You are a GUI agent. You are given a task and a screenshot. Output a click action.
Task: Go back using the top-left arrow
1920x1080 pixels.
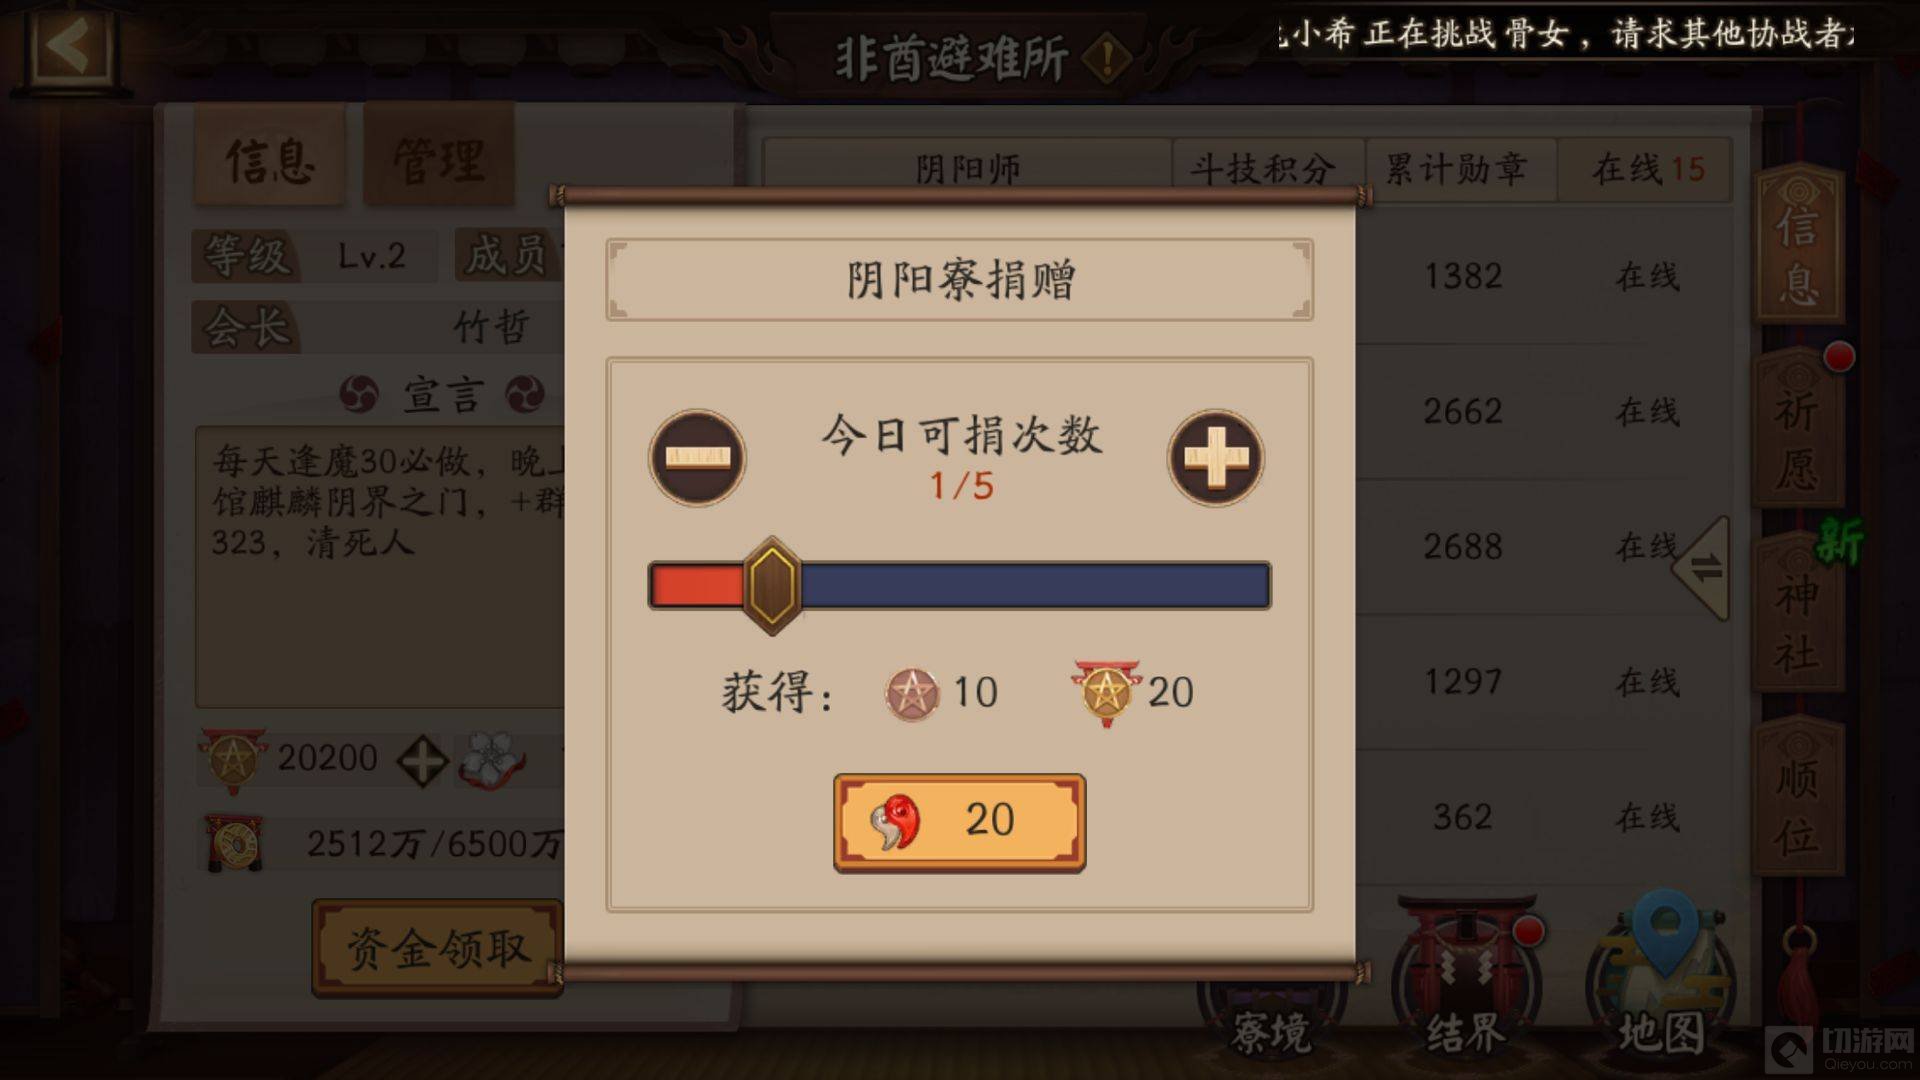pyautogui.click(x=70, y=44)
